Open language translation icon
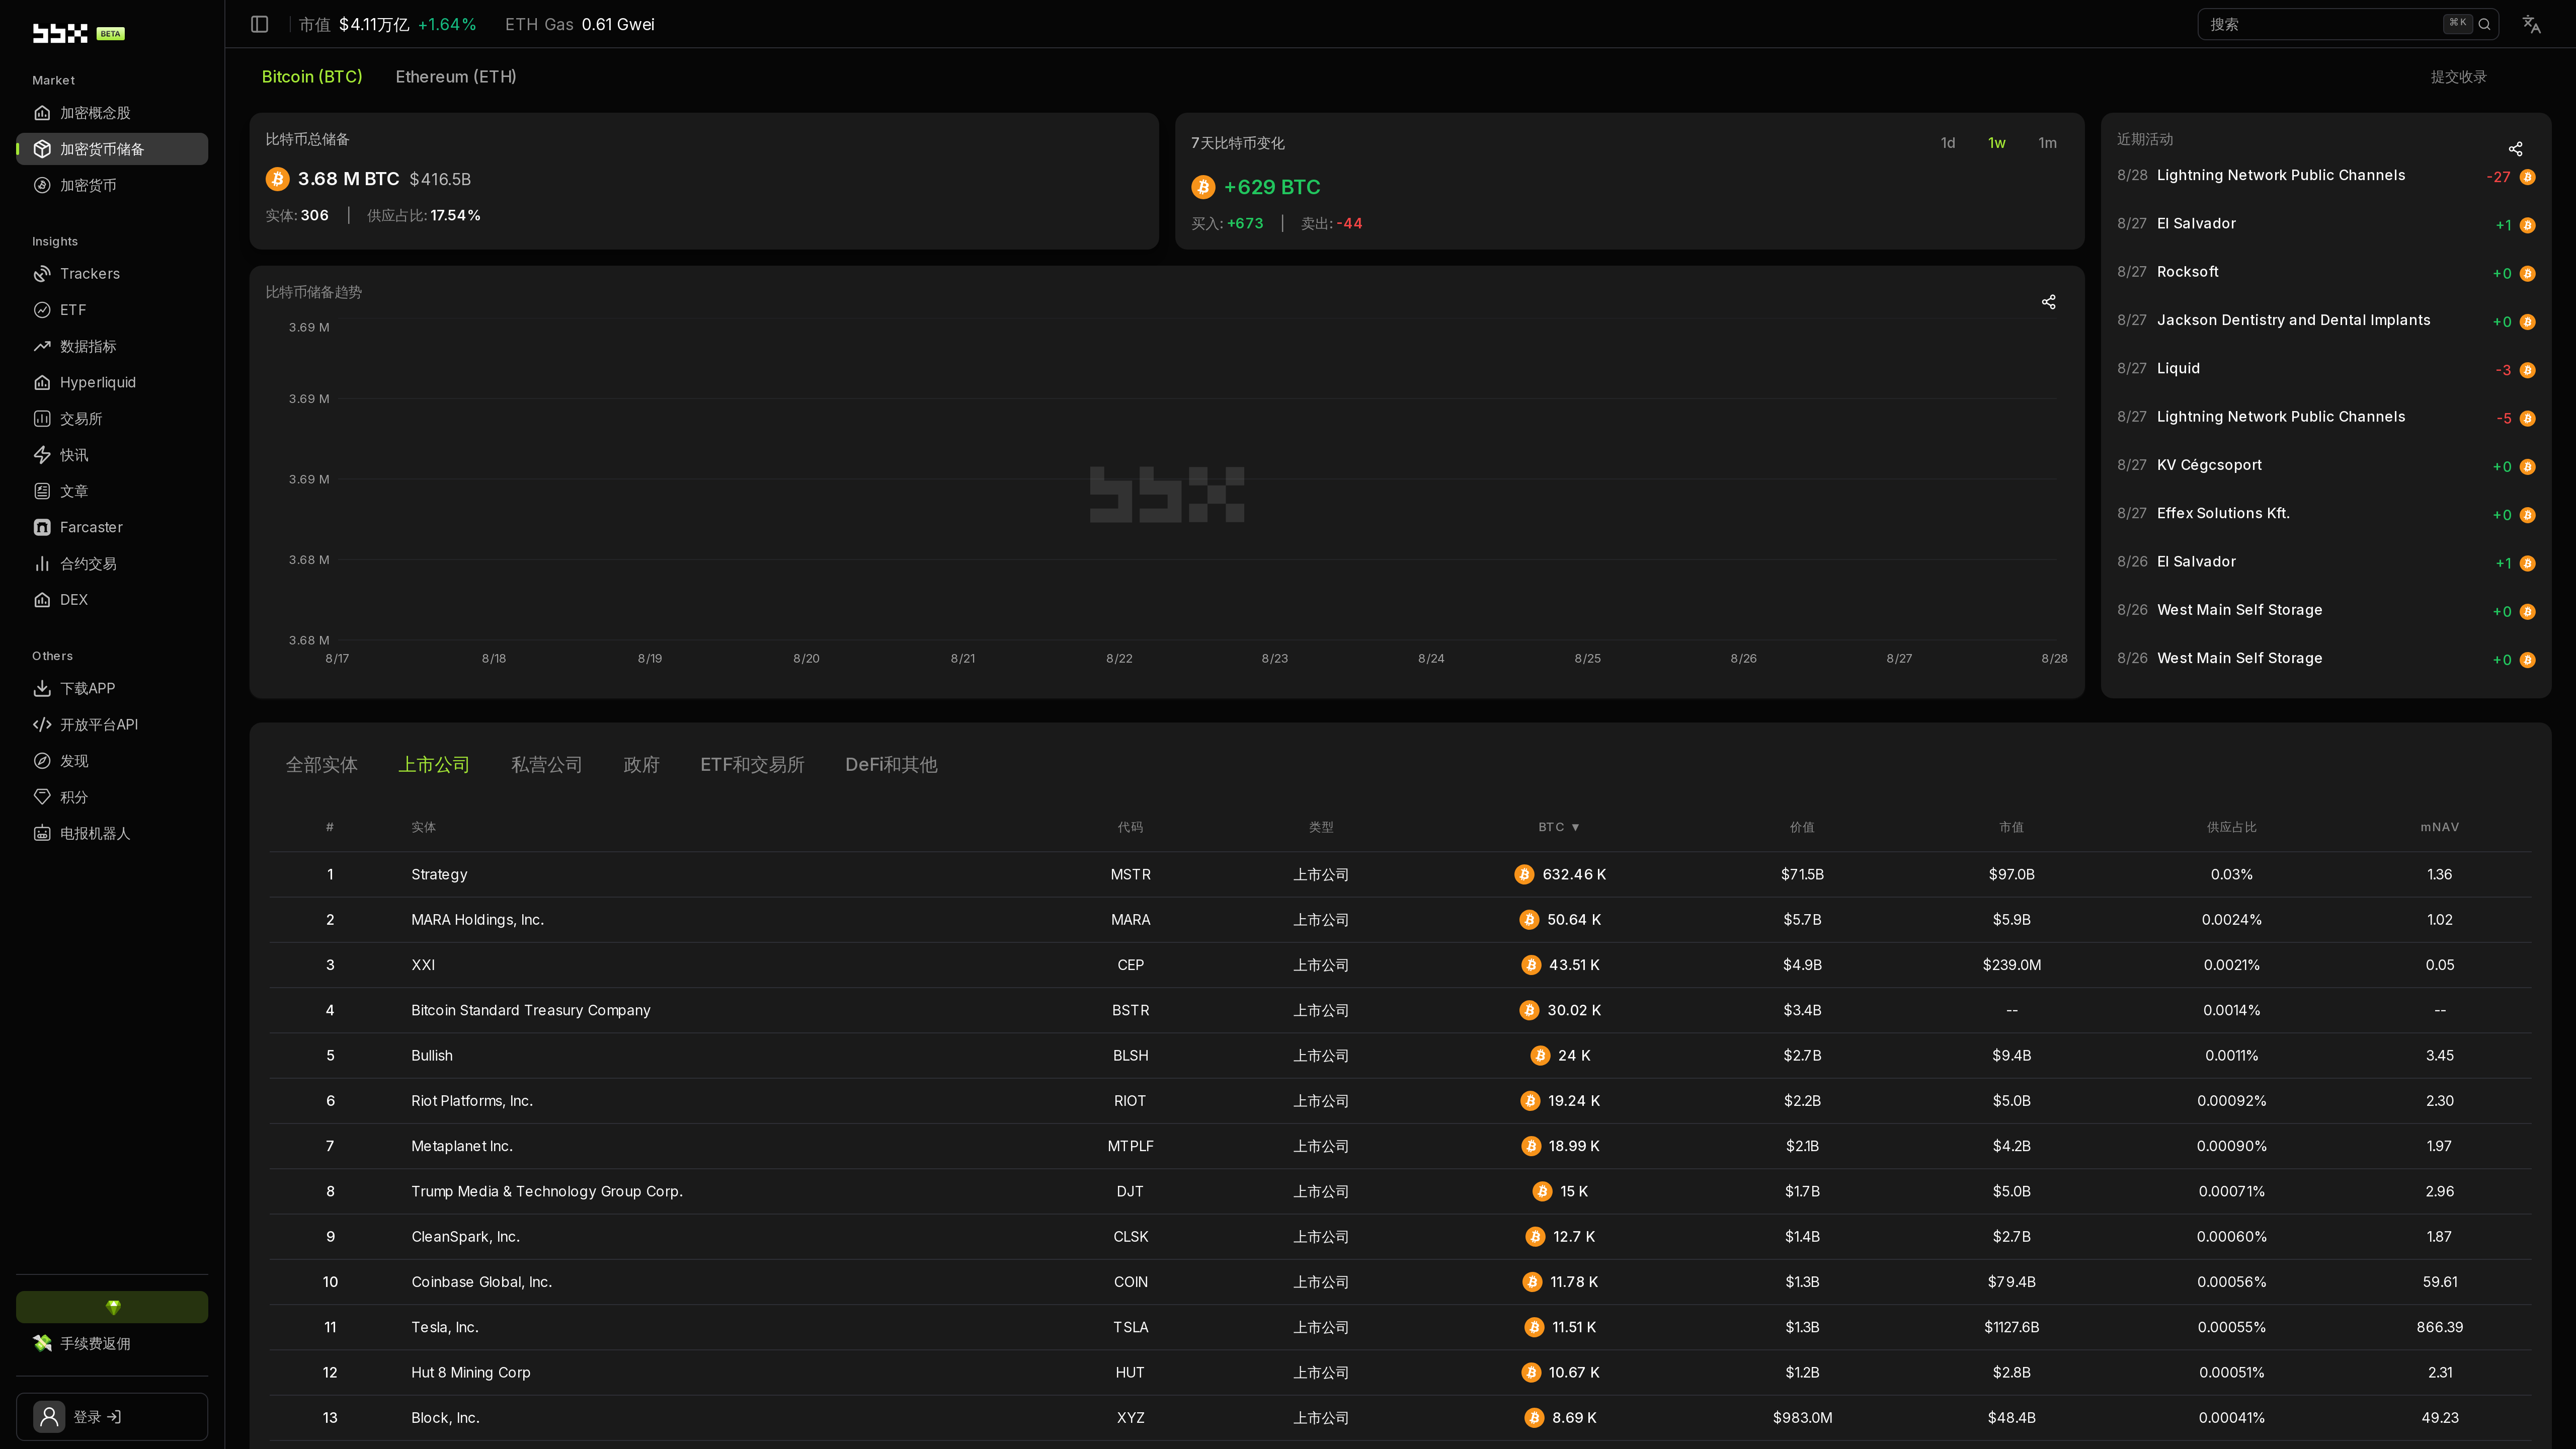 point(2531,24)
